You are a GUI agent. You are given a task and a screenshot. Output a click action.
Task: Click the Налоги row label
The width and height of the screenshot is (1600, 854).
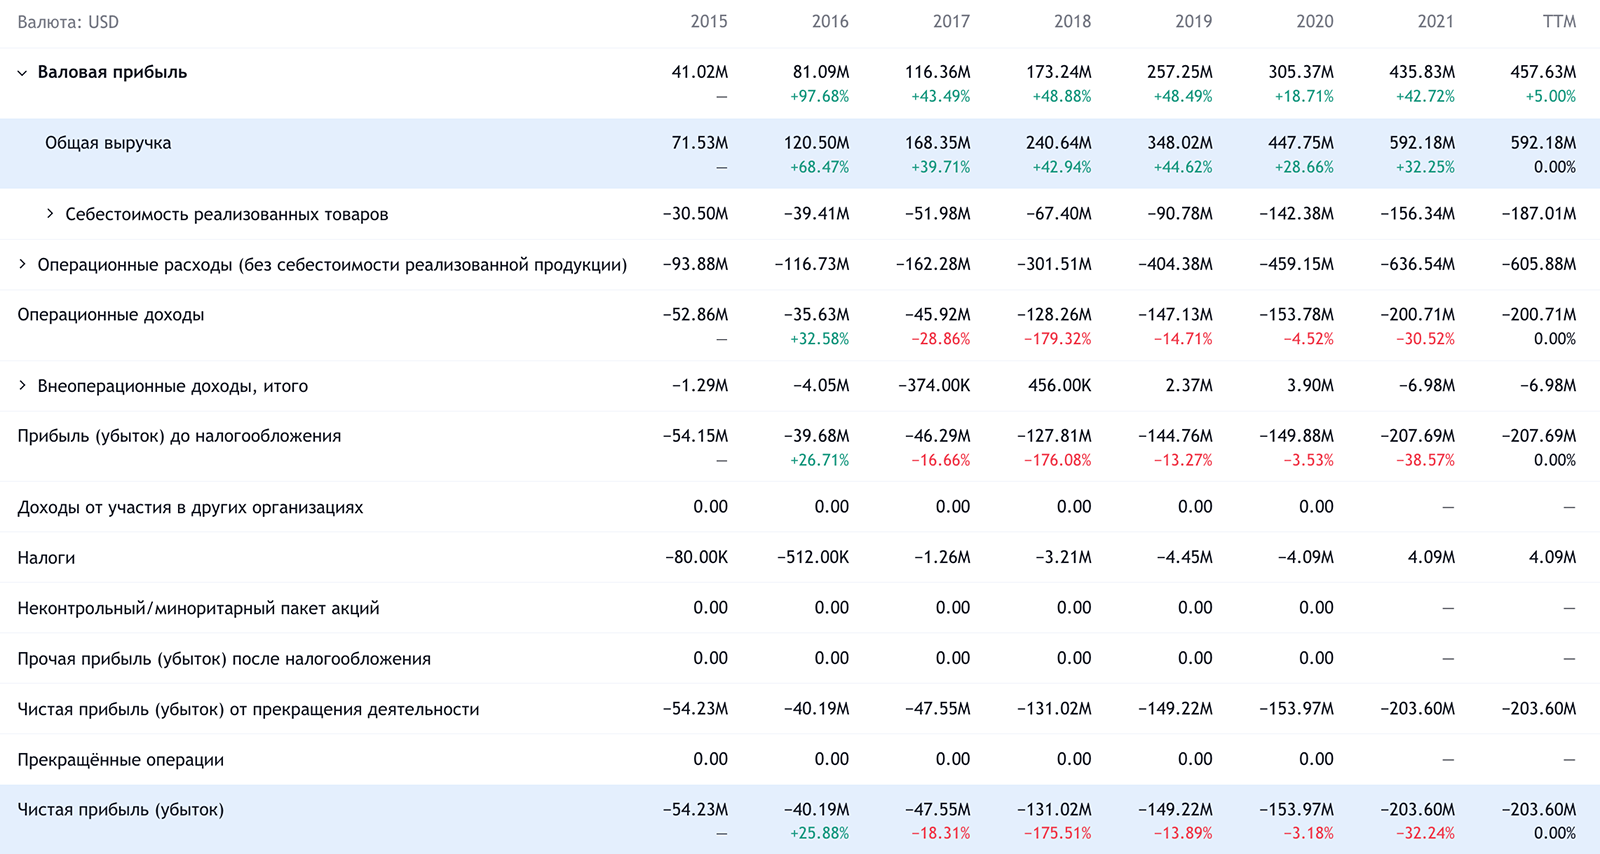(46, 558)
